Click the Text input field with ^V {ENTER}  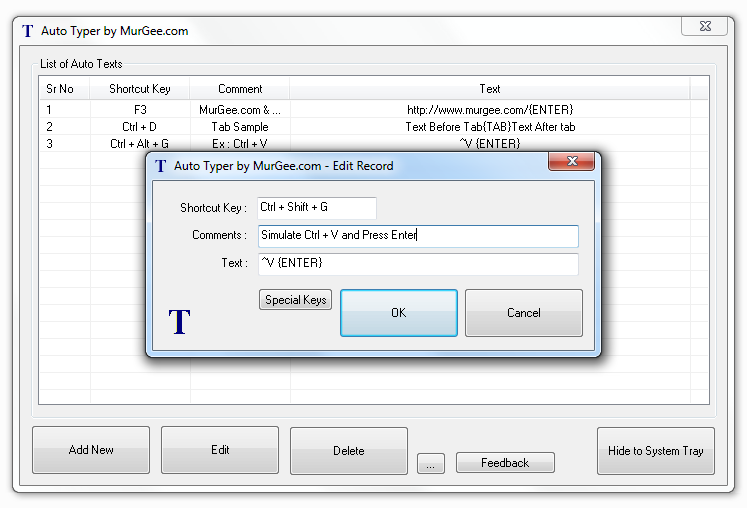tap(418, 264)
